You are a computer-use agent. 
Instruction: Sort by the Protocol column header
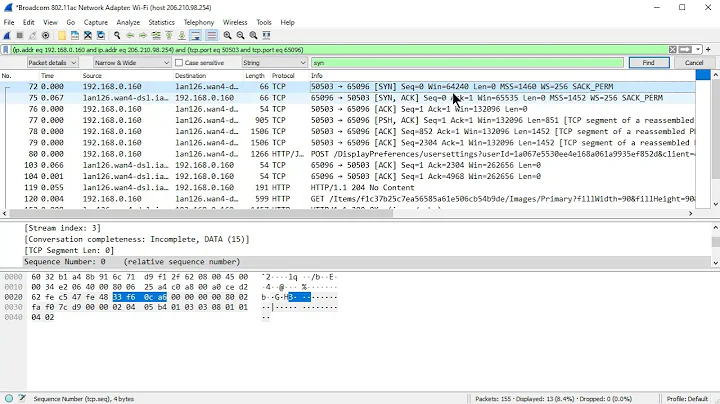tap(289, 76)
